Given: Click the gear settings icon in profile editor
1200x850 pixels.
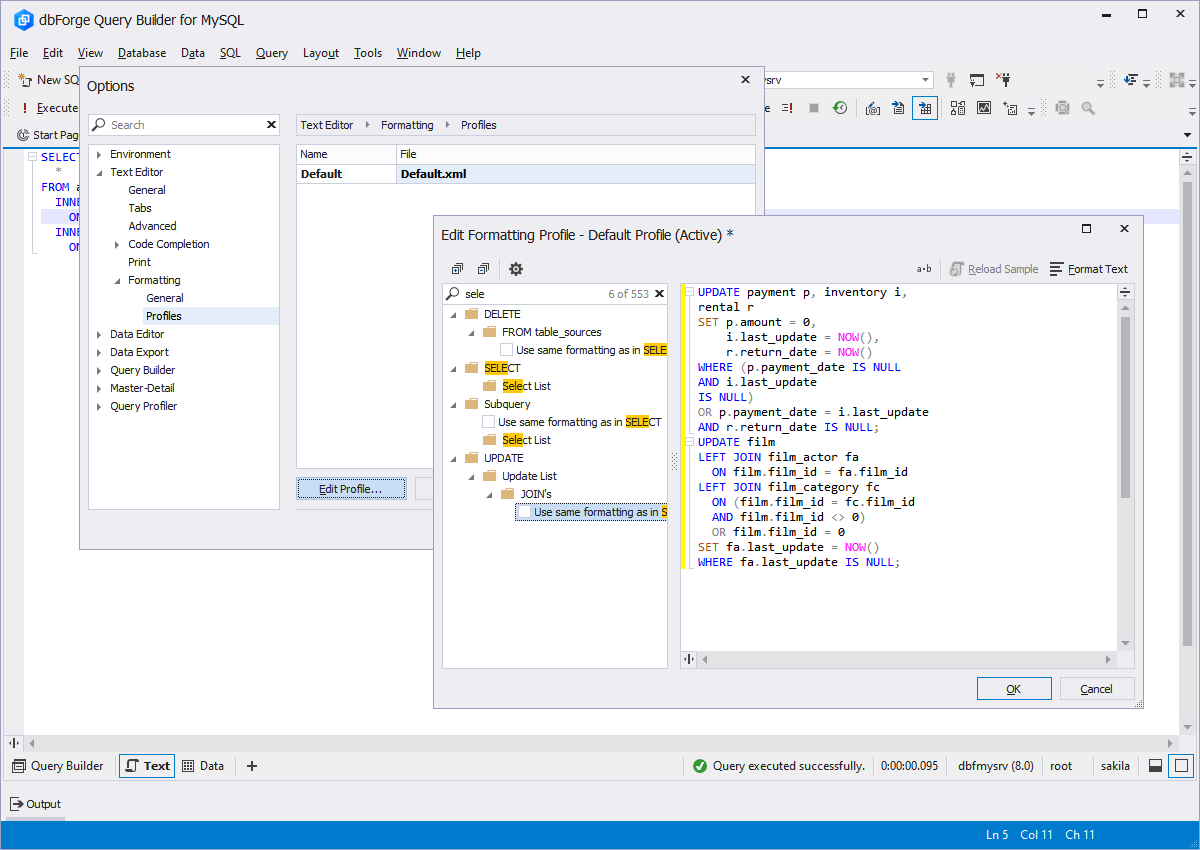Looking at the screenshot, I should click(x=516, y=269).
